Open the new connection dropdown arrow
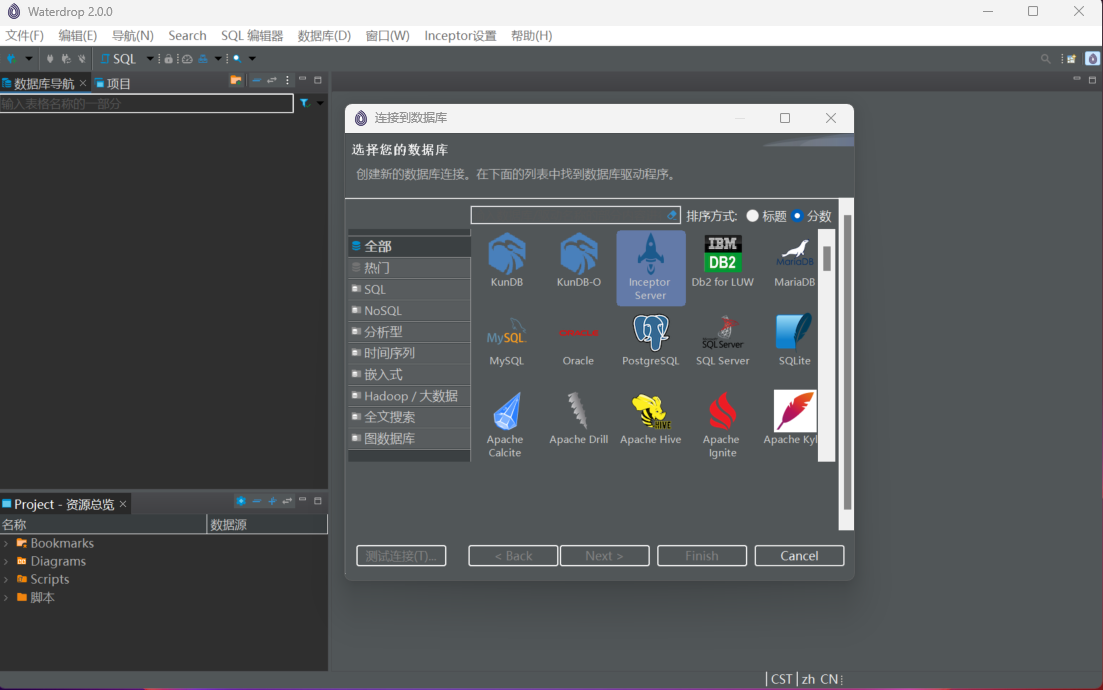 point(29,58)
